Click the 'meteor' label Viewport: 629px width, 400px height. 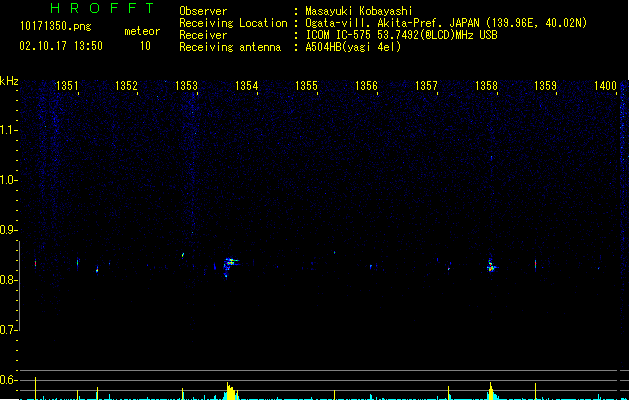pos(142,31)
